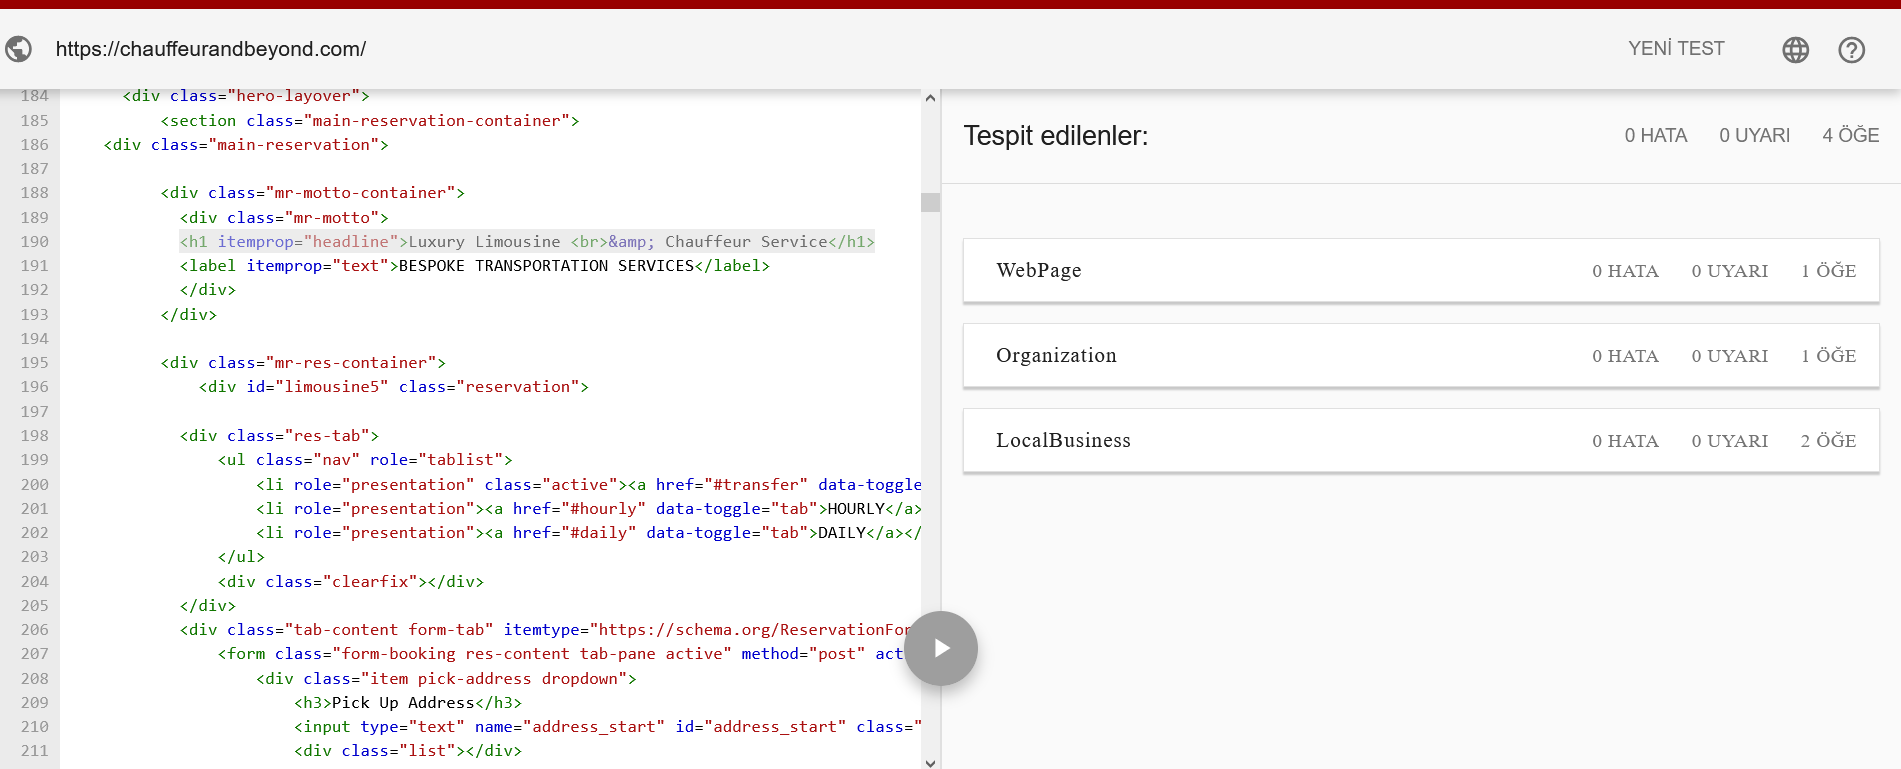Click the '0 HATA' total in header
The image size is (1901, 769).
tap(1656, 135)
